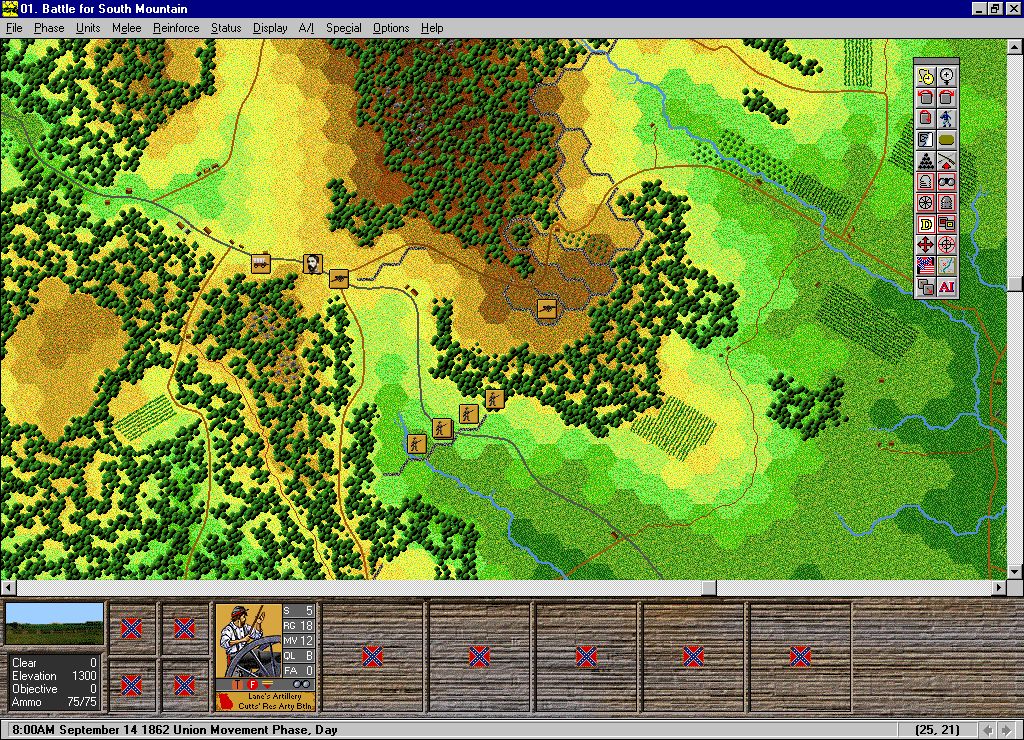Open the Melee menu
This screenshot has height=740, width=1024.
pos(126,28)
